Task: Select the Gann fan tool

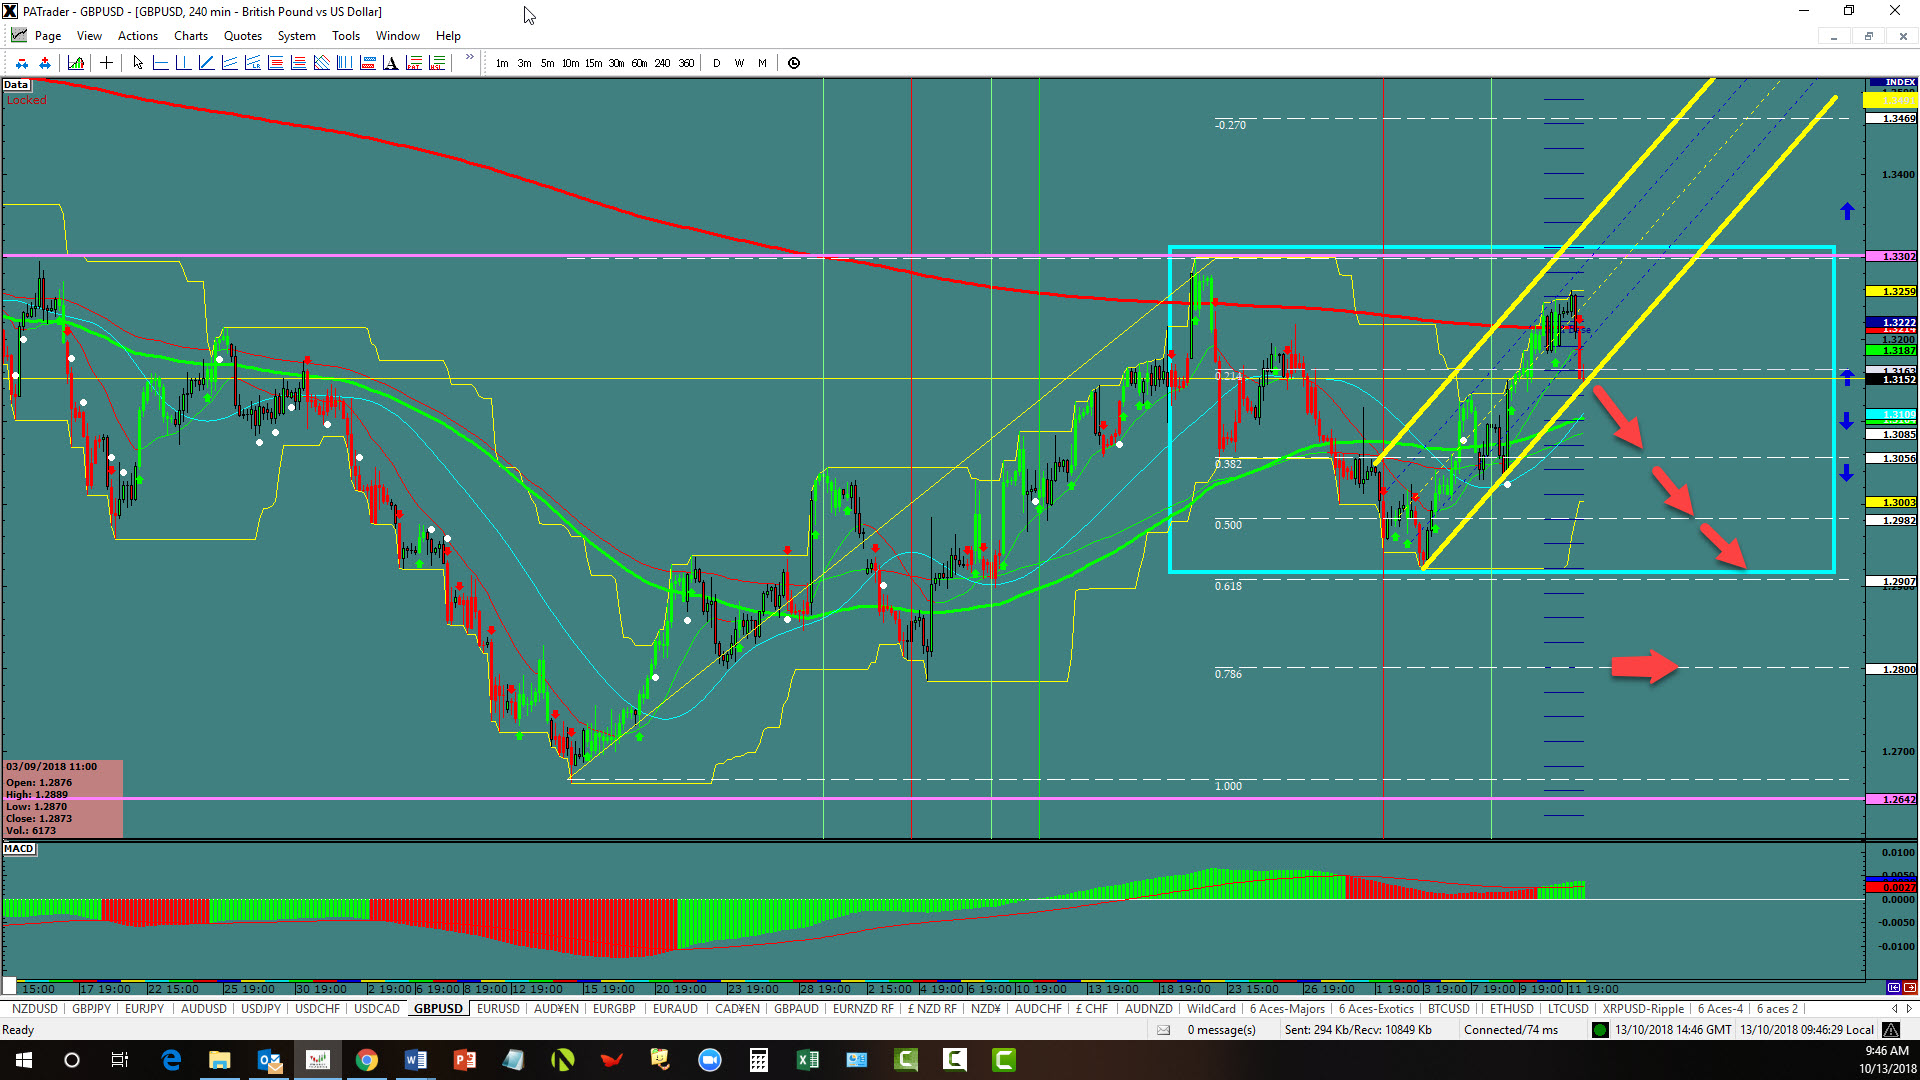Action: (x=321, y=63)
